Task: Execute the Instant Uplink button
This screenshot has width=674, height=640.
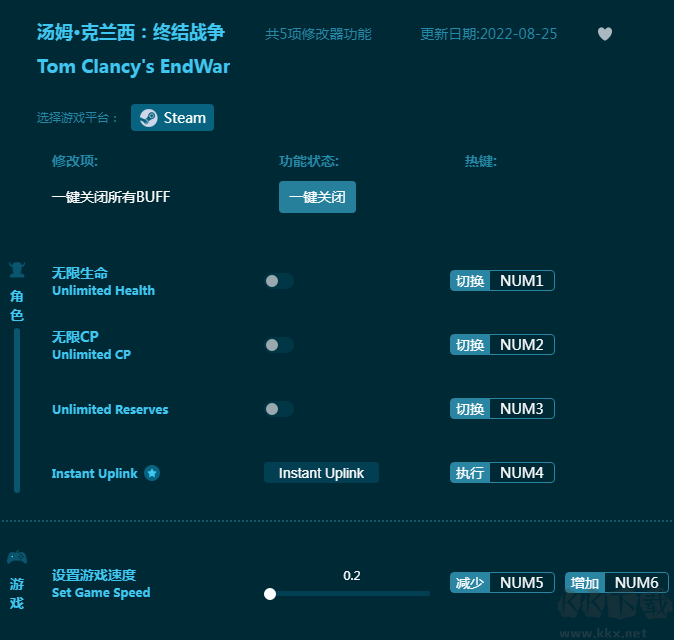Action: (321, 473)
